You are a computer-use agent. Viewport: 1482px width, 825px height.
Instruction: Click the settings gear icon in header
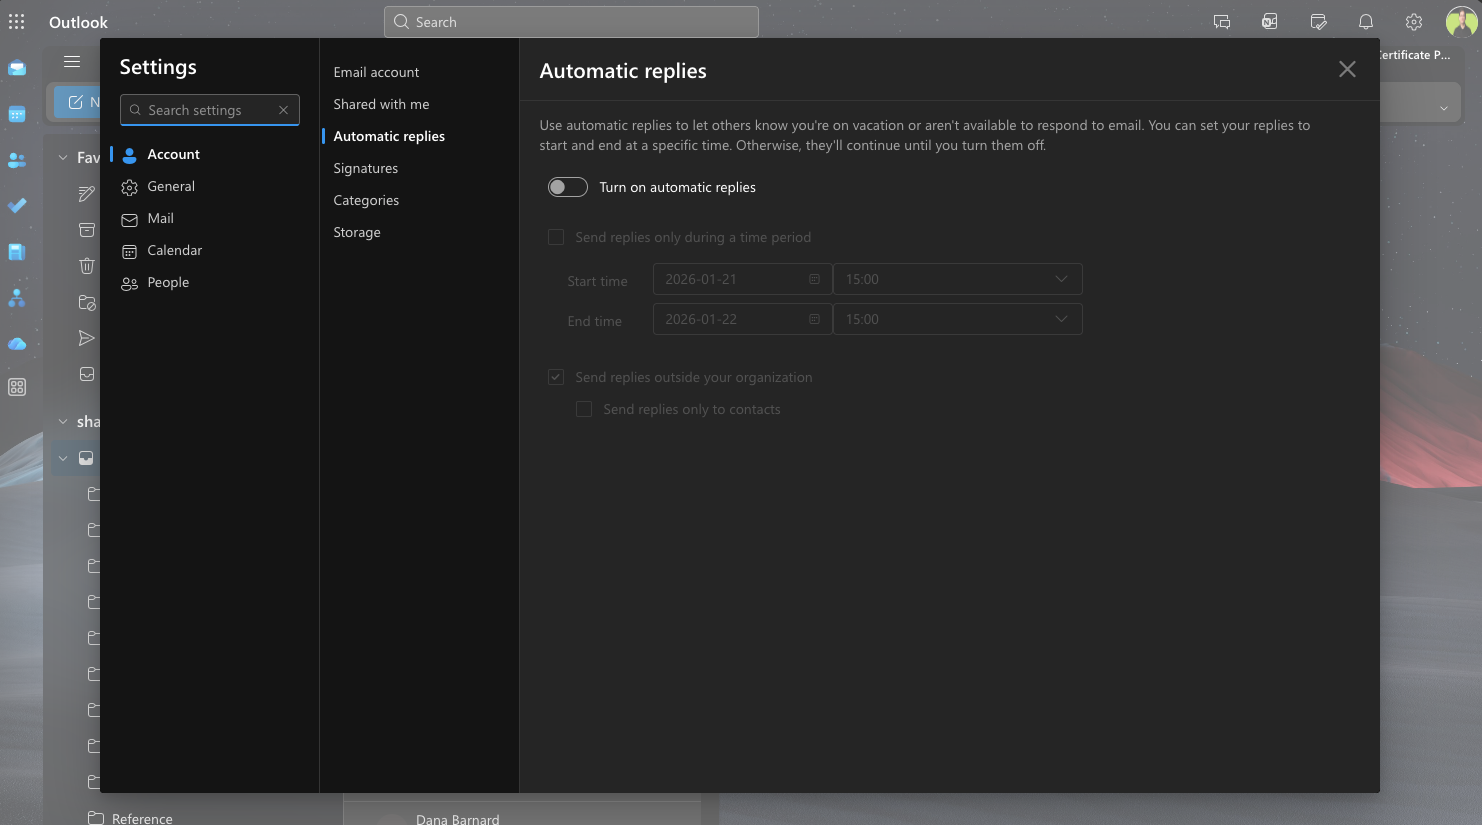click(1413, 22)
